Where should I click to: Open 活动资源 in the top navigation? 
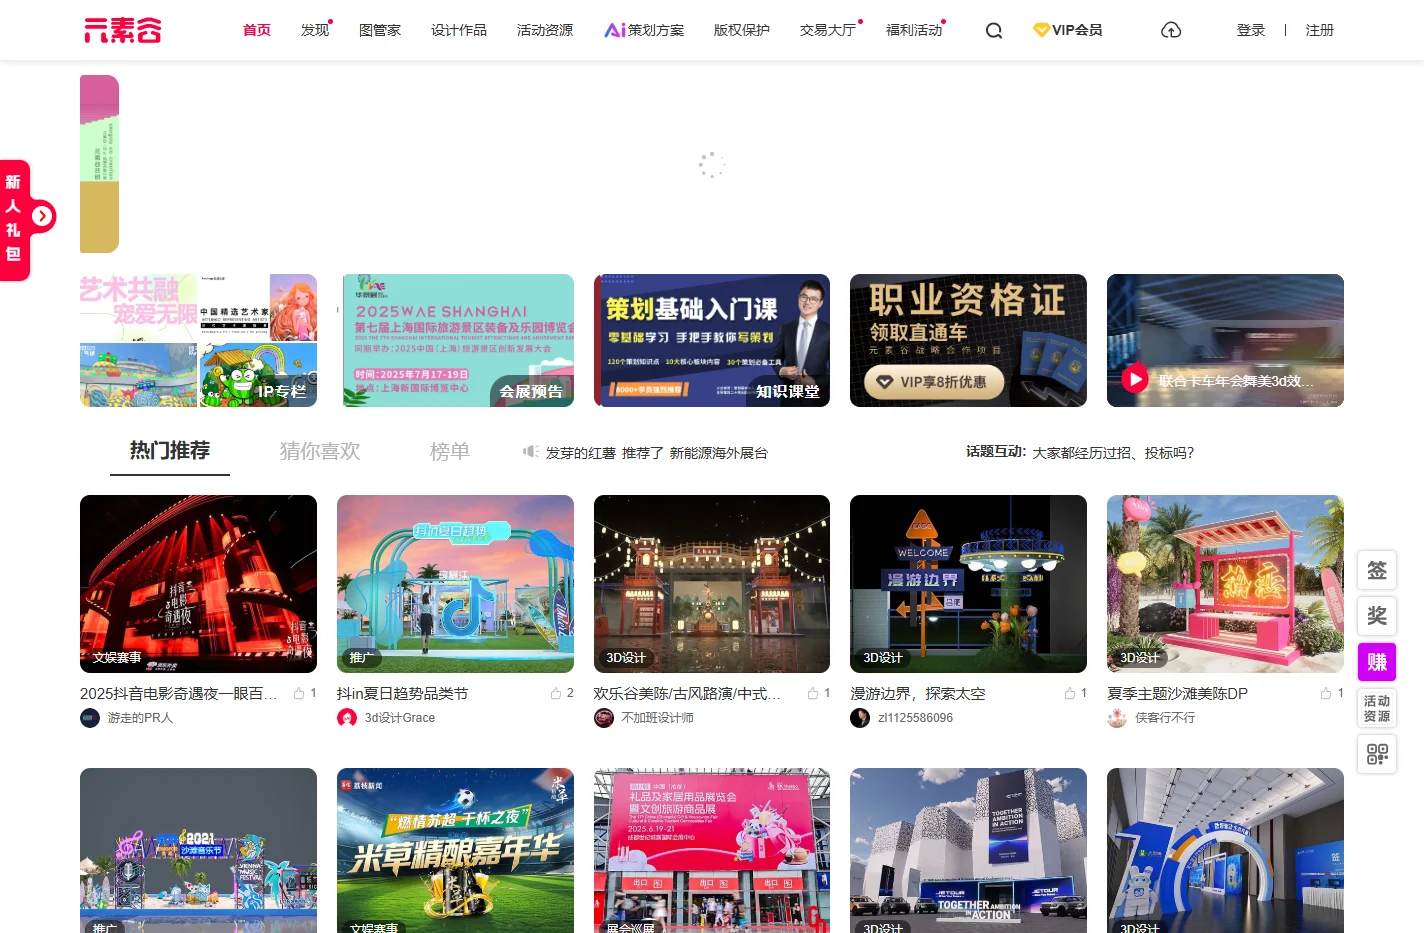pos(545,30)
